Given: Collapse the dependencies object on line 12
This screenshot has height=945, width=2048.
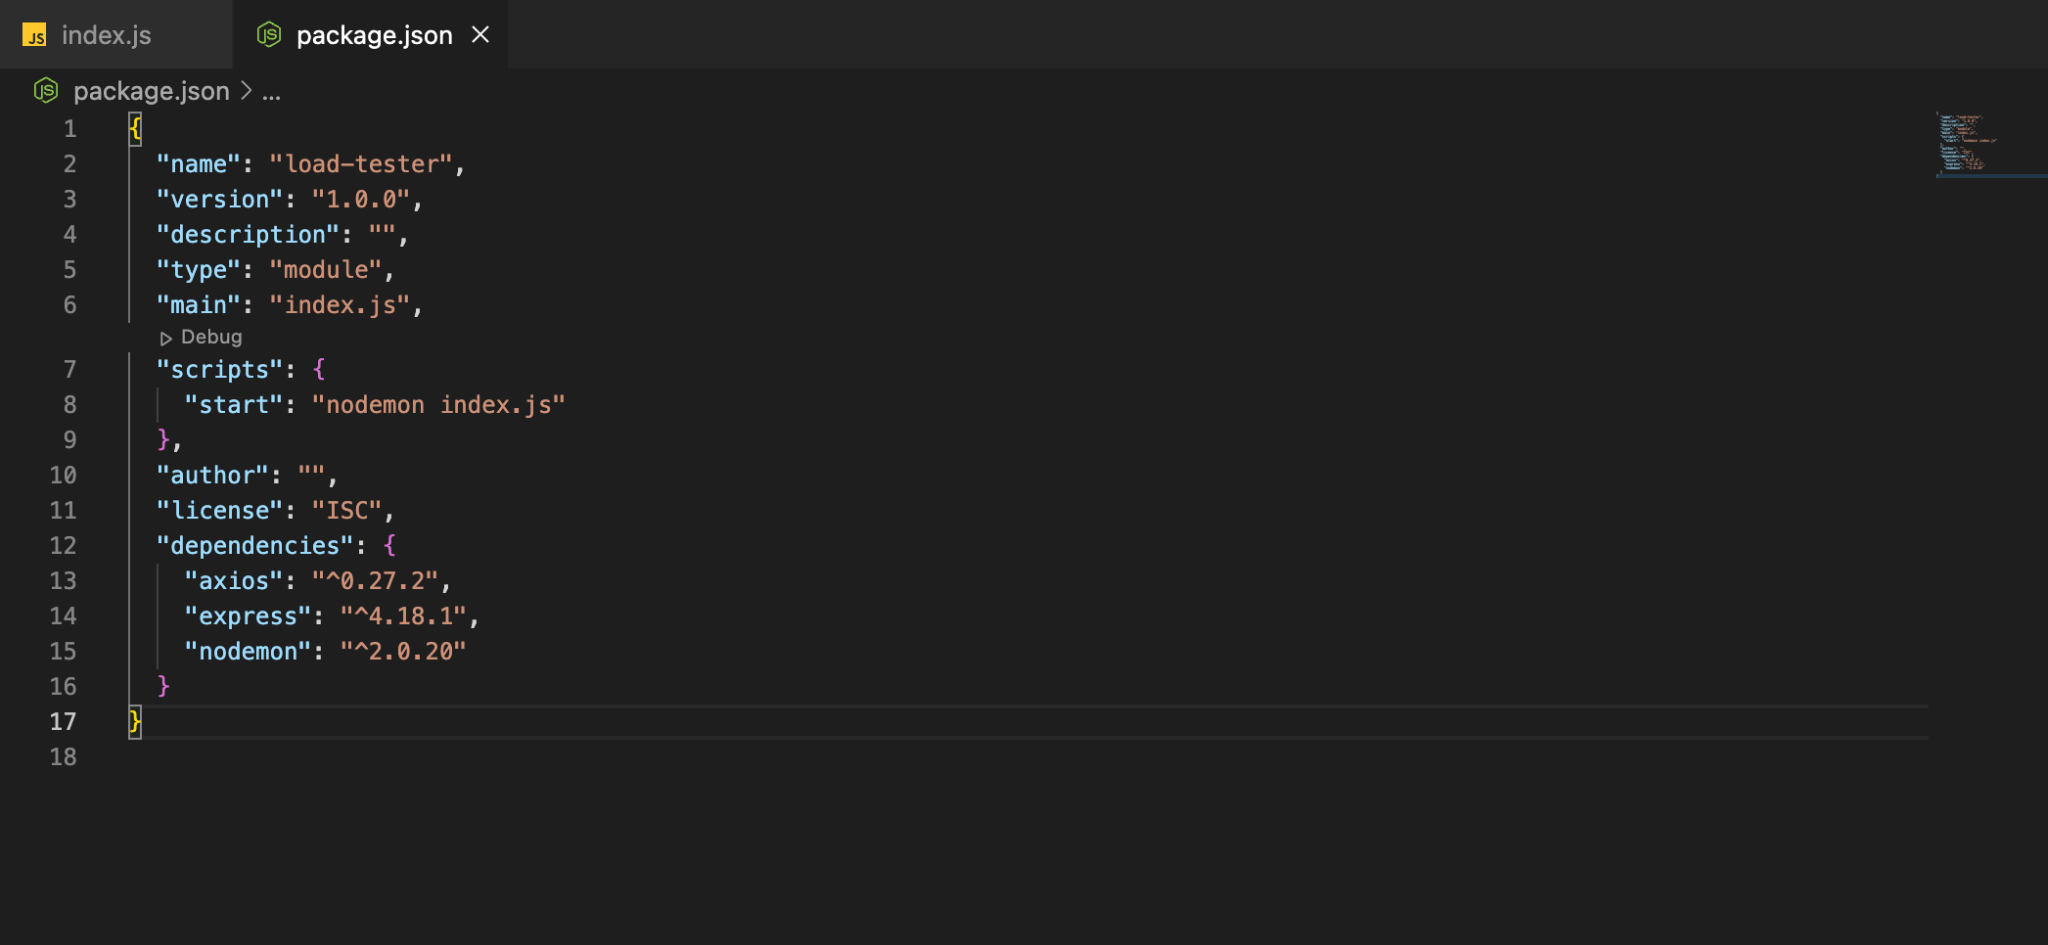Looking at the screenshot, I should click(107, 545).
